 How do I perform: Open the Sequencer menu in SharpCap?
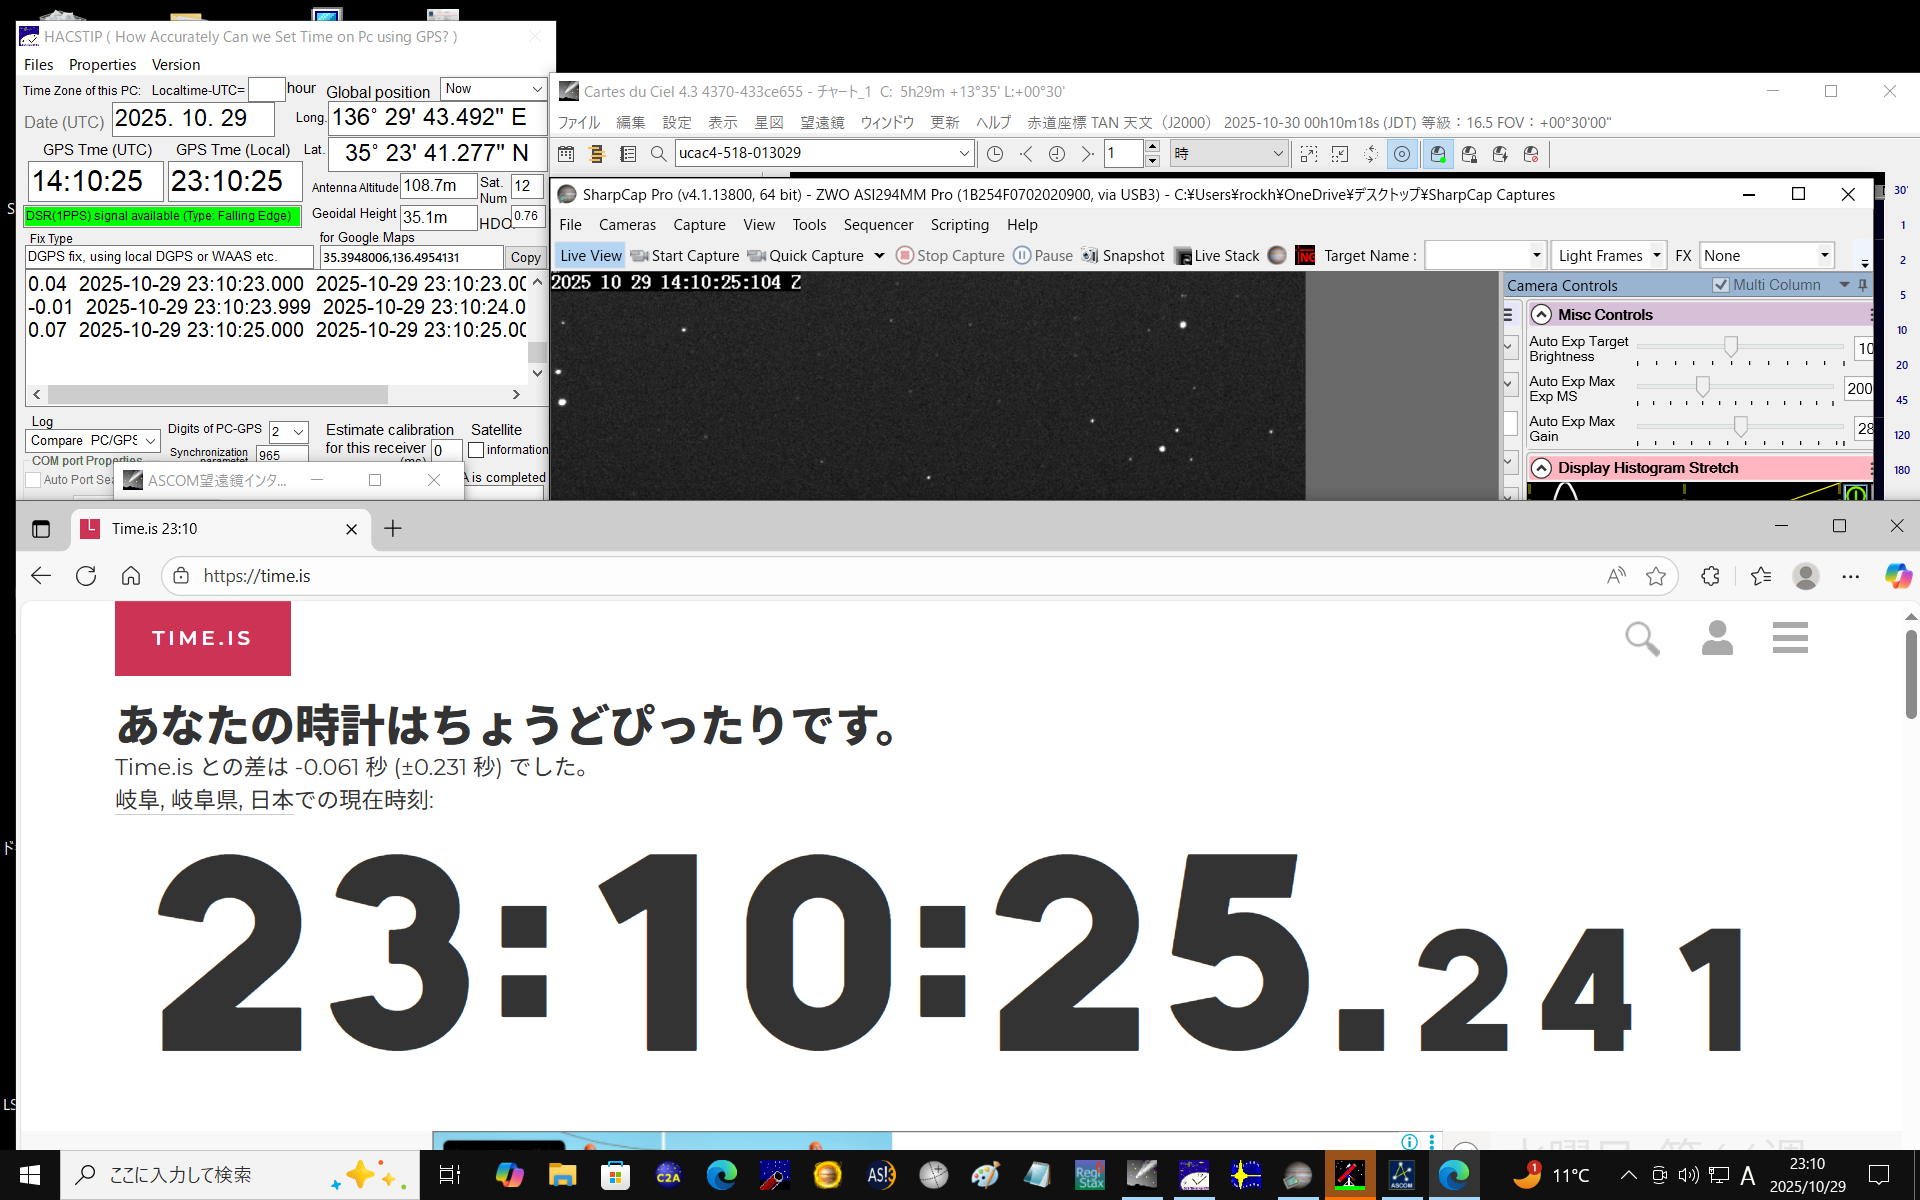coord(878,225)
